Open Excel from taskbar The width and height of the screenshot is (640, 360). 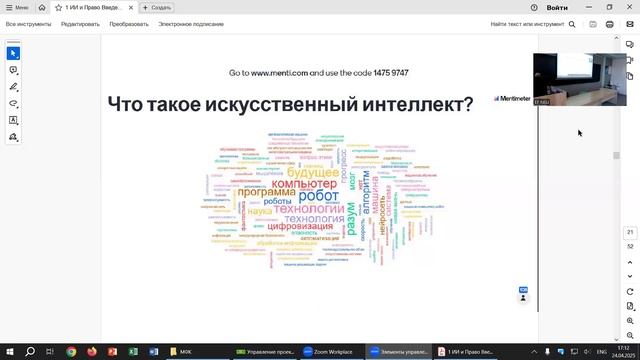(x=133, y=351)
